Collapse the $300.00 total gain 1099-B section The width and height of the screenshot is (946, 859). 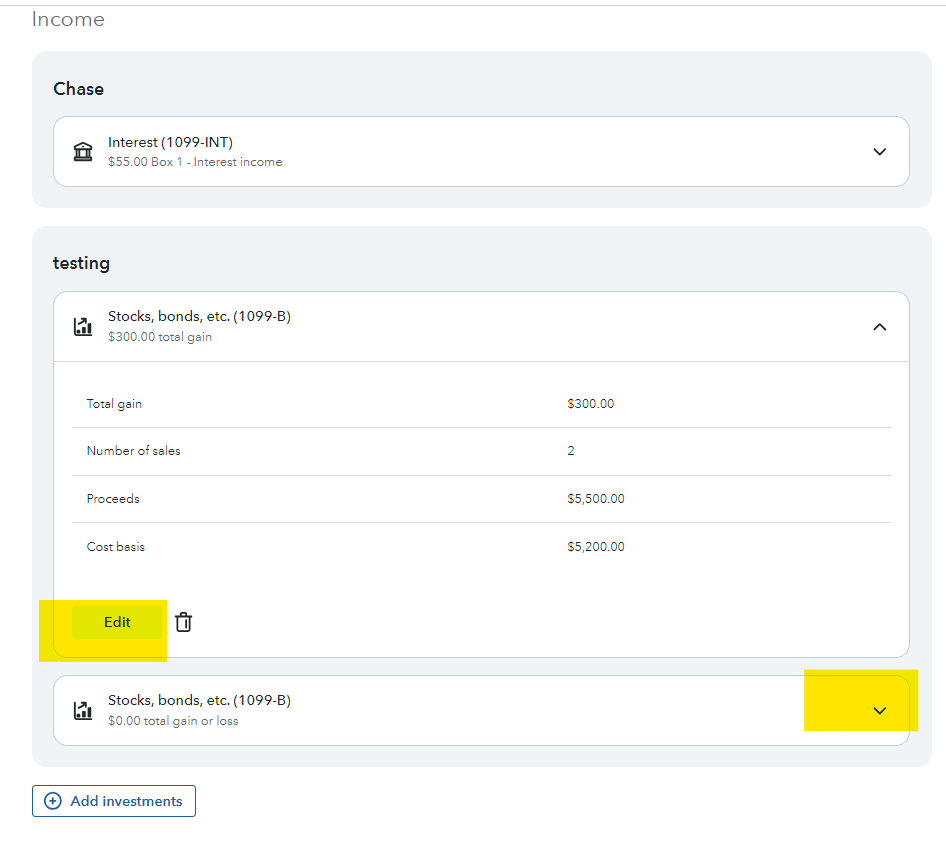coord(879,327)
